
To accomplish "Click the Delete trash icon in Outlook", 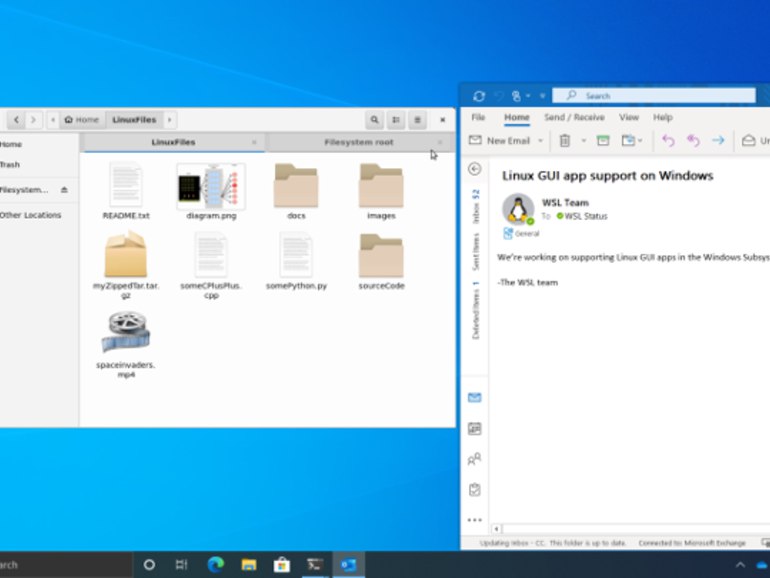I will [x=565, y=141].
